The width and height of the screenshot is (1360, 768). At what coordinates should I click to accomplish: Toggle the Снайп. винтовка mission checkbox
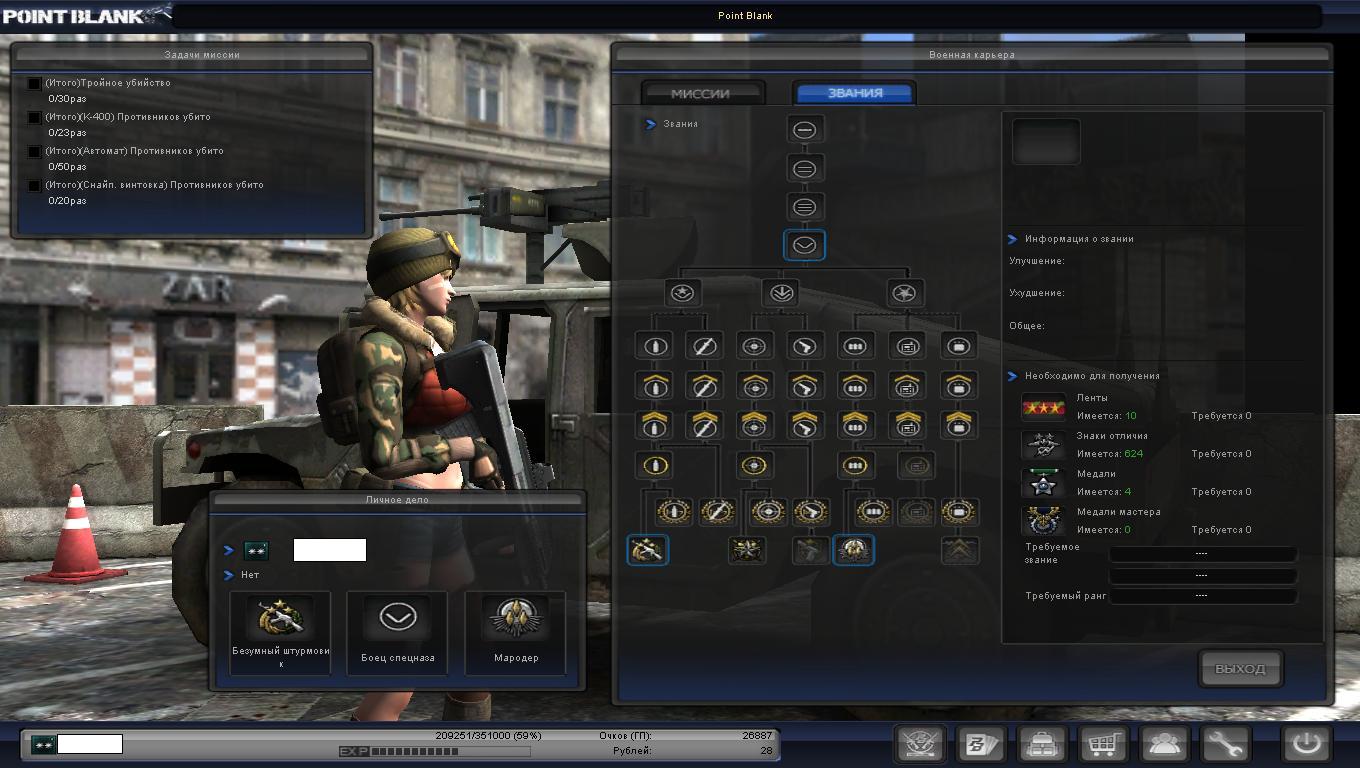click(35, 186)
